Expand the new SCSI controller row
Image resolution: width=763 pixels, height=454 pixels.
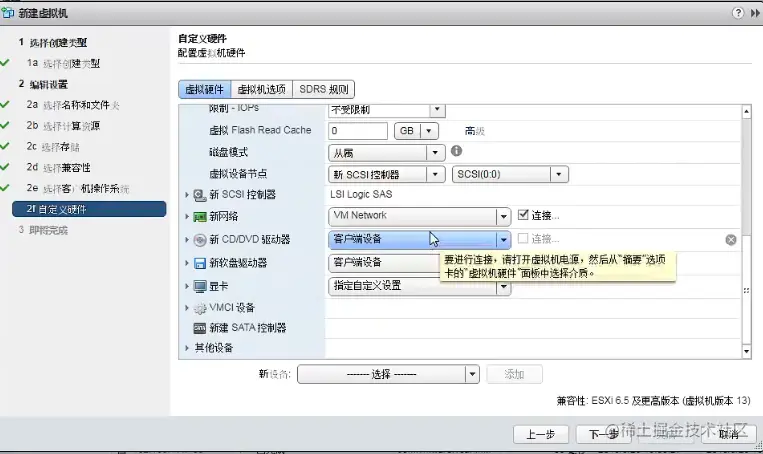coord(186,195)
